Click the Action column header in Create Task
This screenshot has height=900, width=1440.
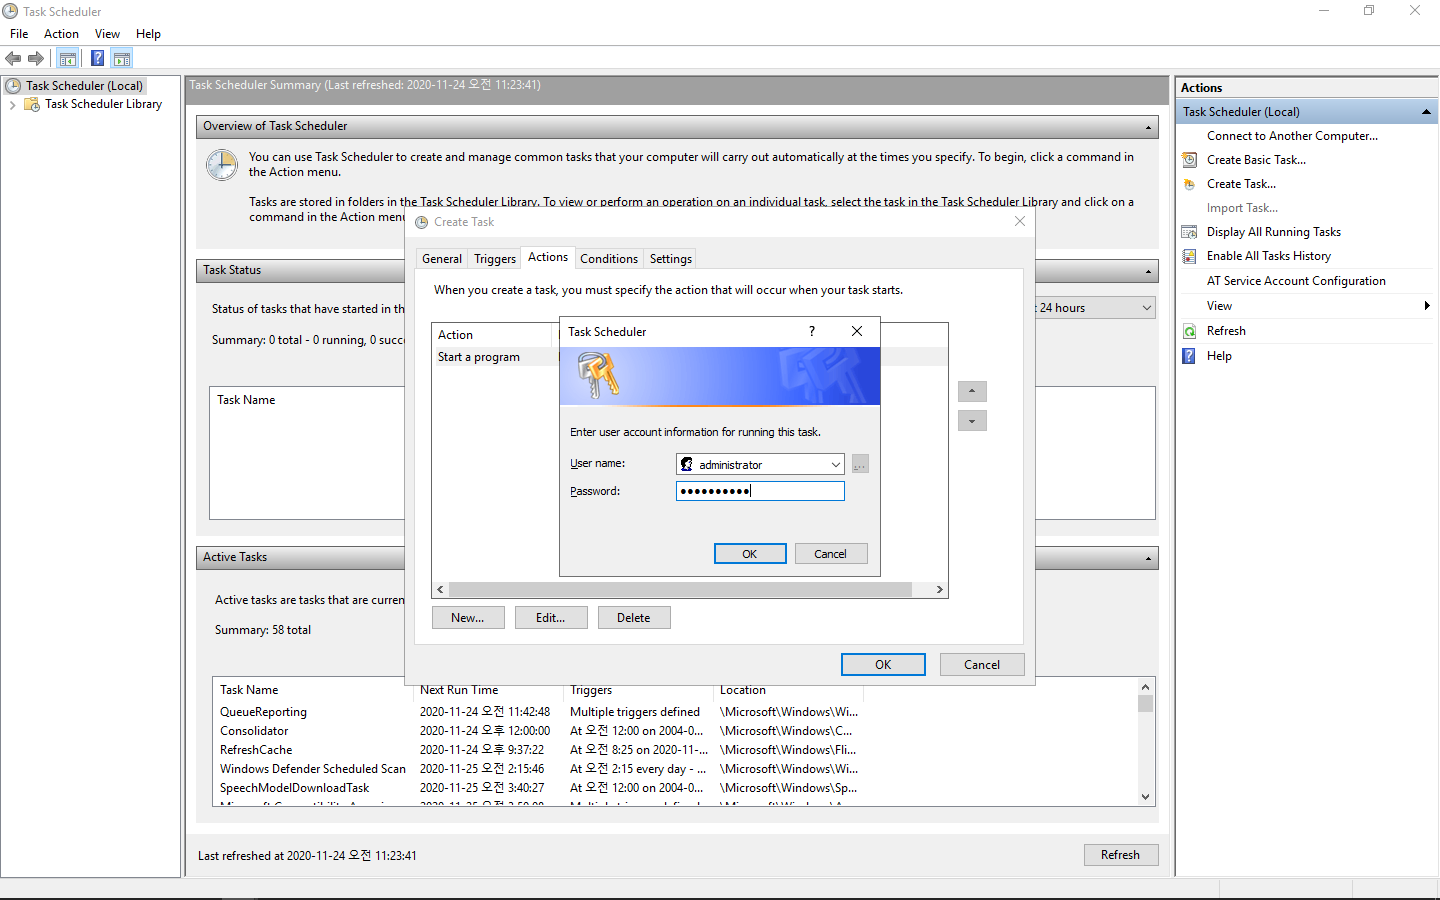click(494, 335)
